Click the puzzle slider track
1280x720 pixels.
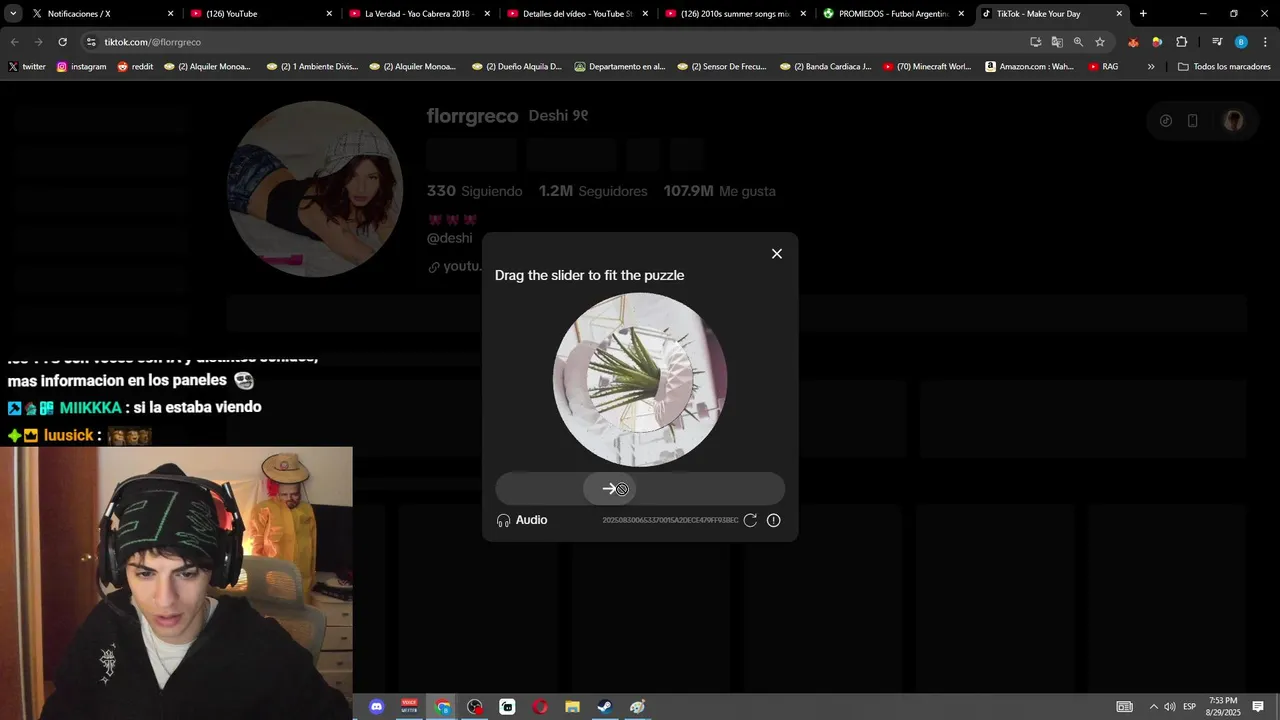640,489
